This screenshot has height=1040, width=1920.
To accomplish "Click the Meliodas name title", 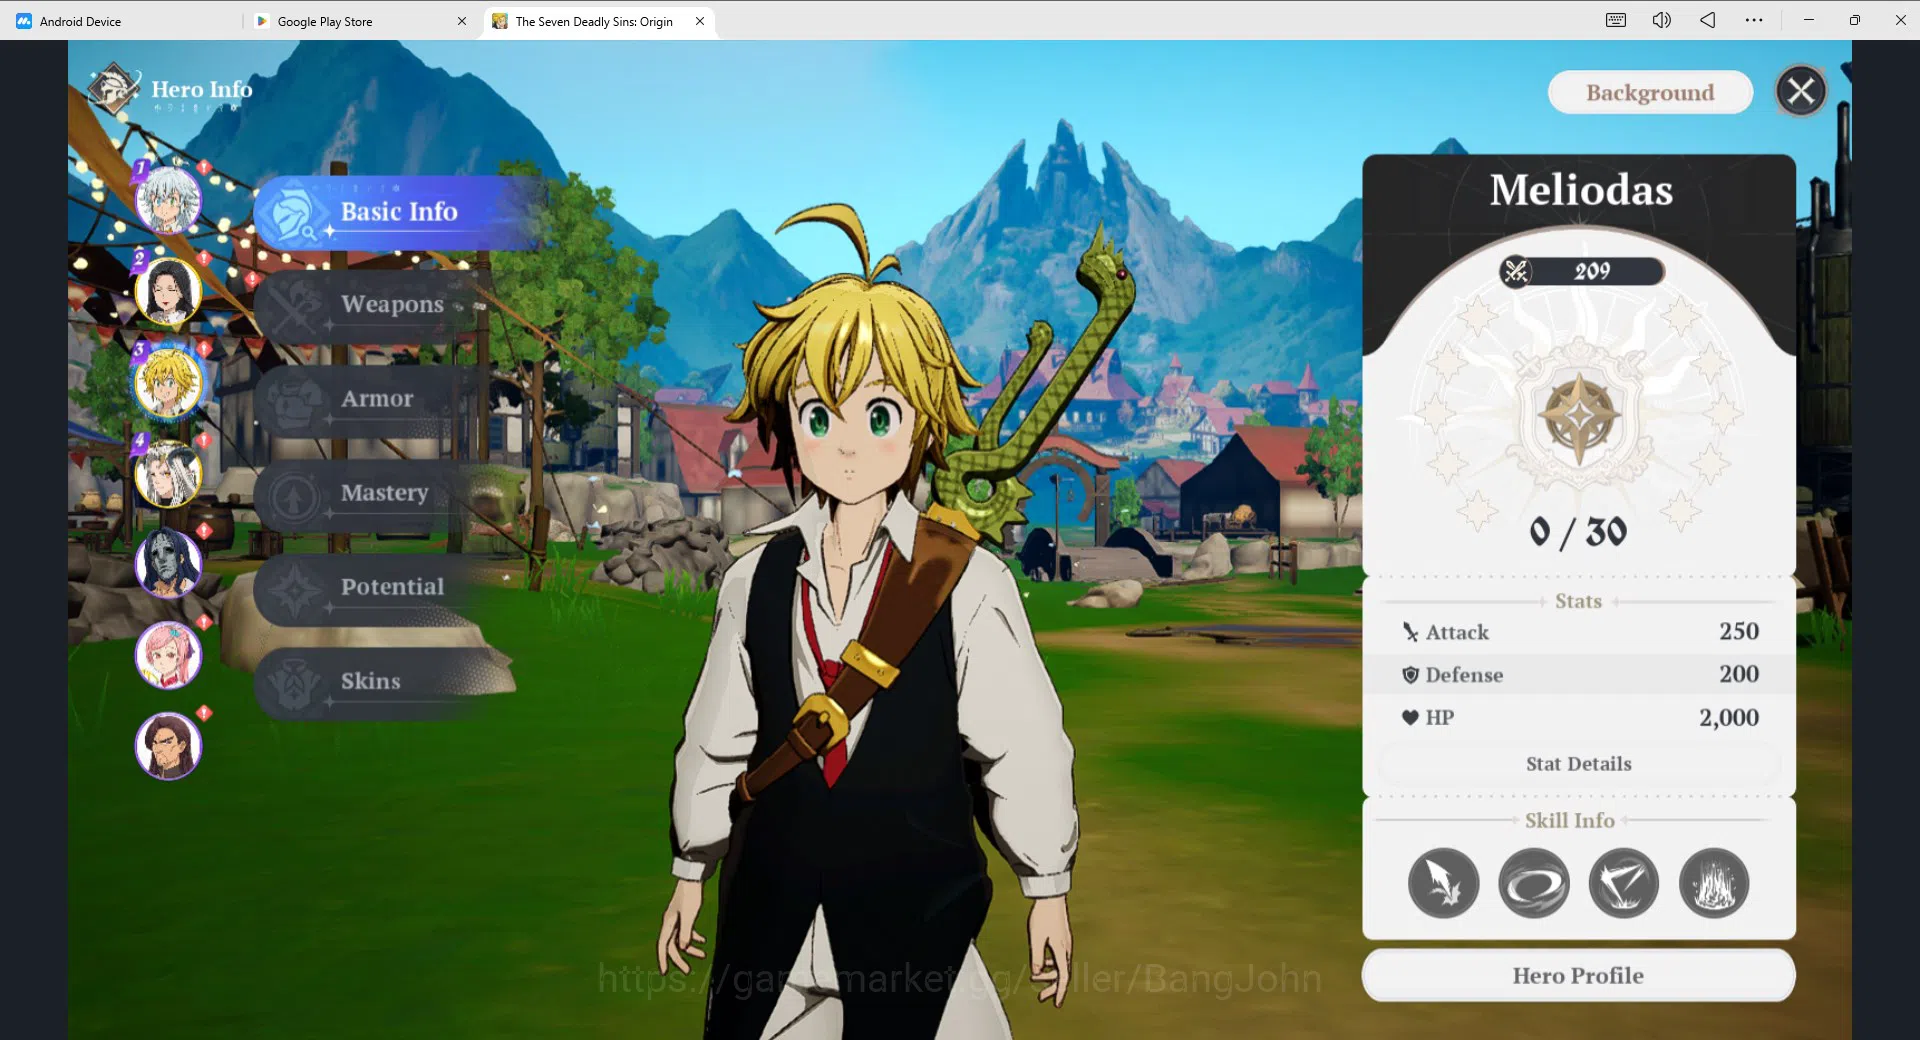I will click(1581, 190).
